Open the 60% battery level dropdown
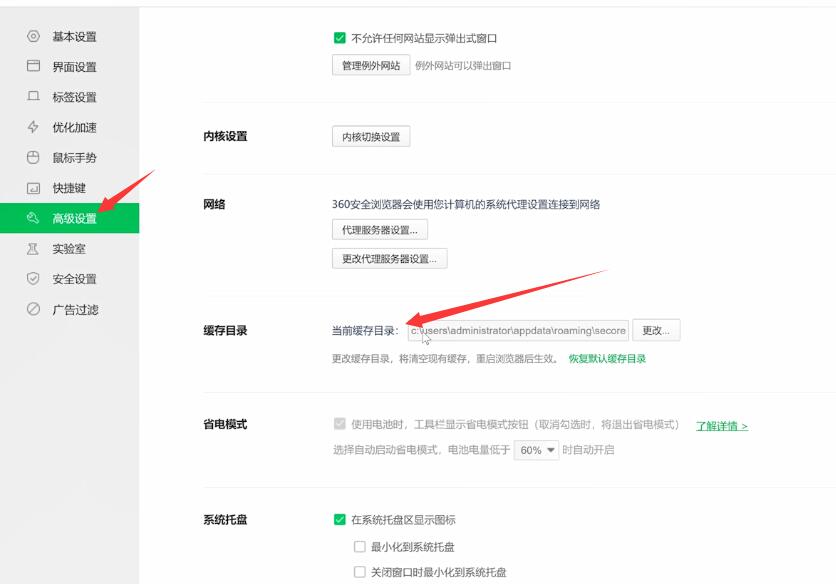Screen dimensions: 836x584 [536, 450]
